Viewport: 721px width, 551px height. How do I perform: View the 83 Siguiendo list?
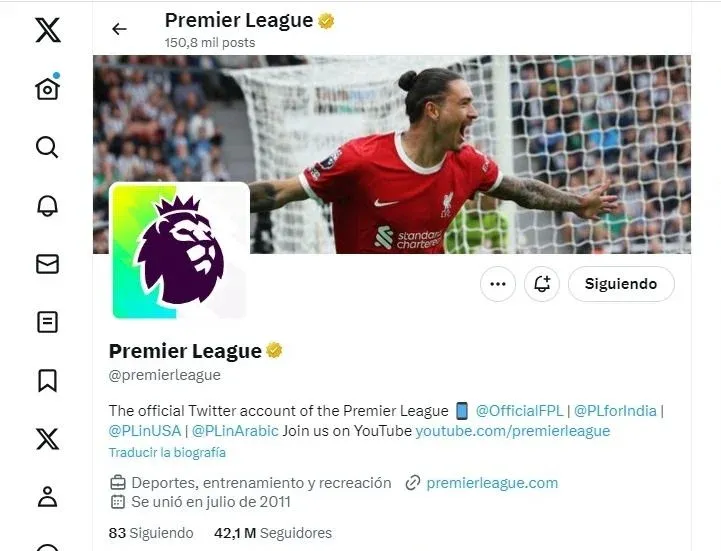click(x=151, y=533)
